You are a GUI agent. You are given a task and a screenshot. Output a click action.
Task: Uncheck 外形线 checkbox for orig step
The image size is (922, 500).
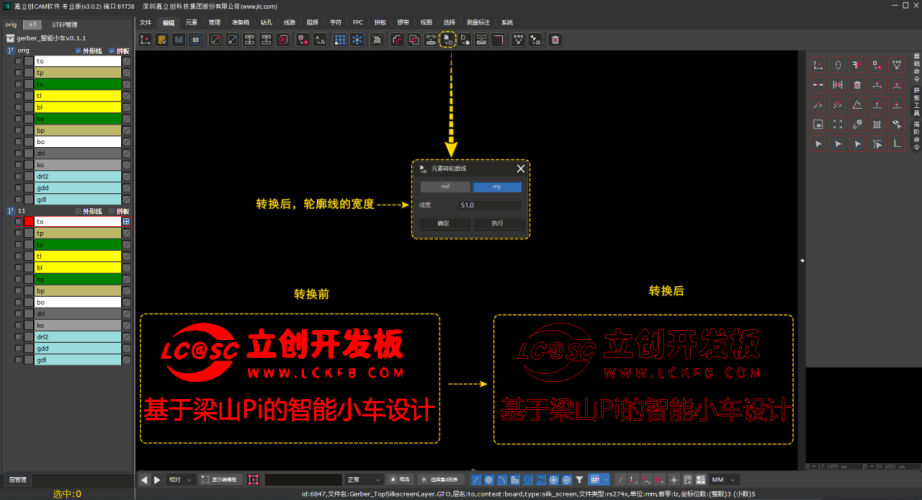pyautogui.click(x=78, y=51)
